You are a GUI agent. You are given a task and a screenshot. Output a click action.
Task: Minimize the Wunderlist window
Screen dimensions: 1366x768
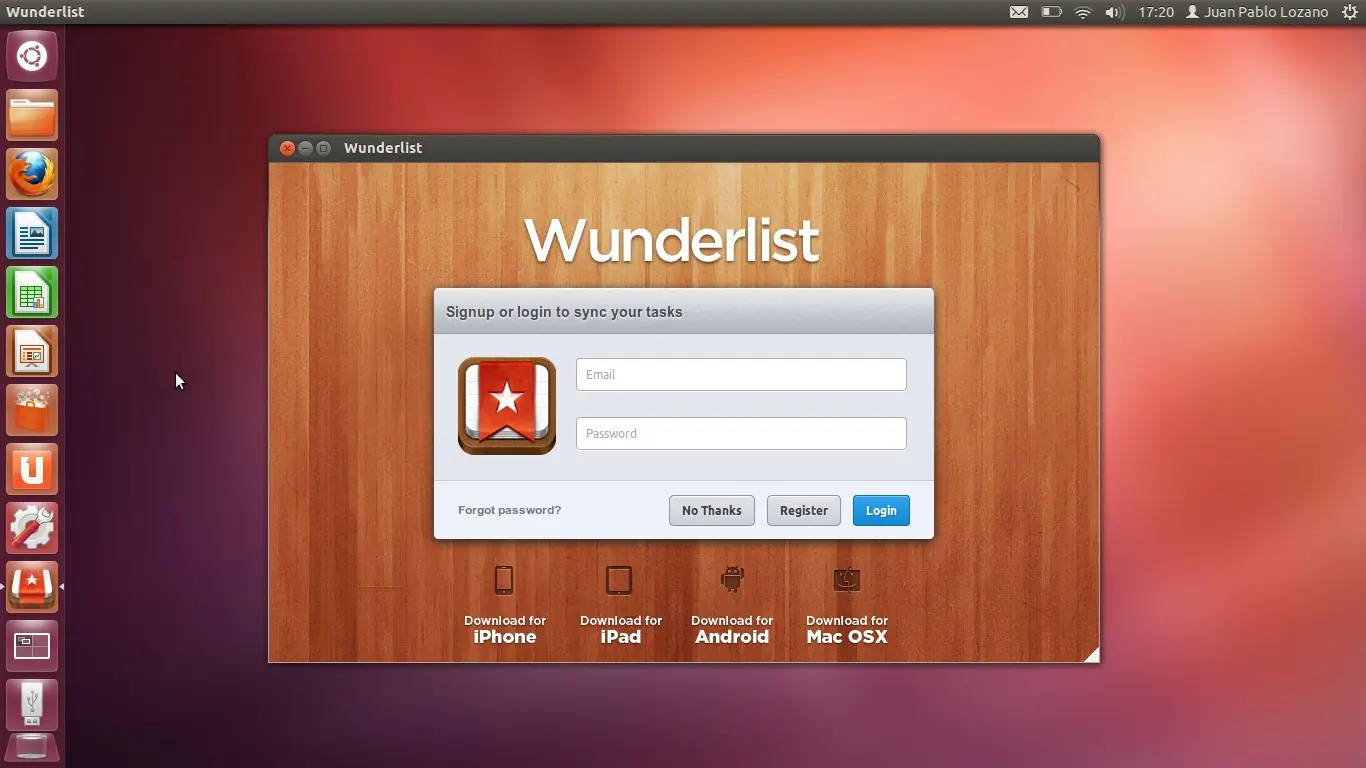pyautogui.click(x=305, y=148)
